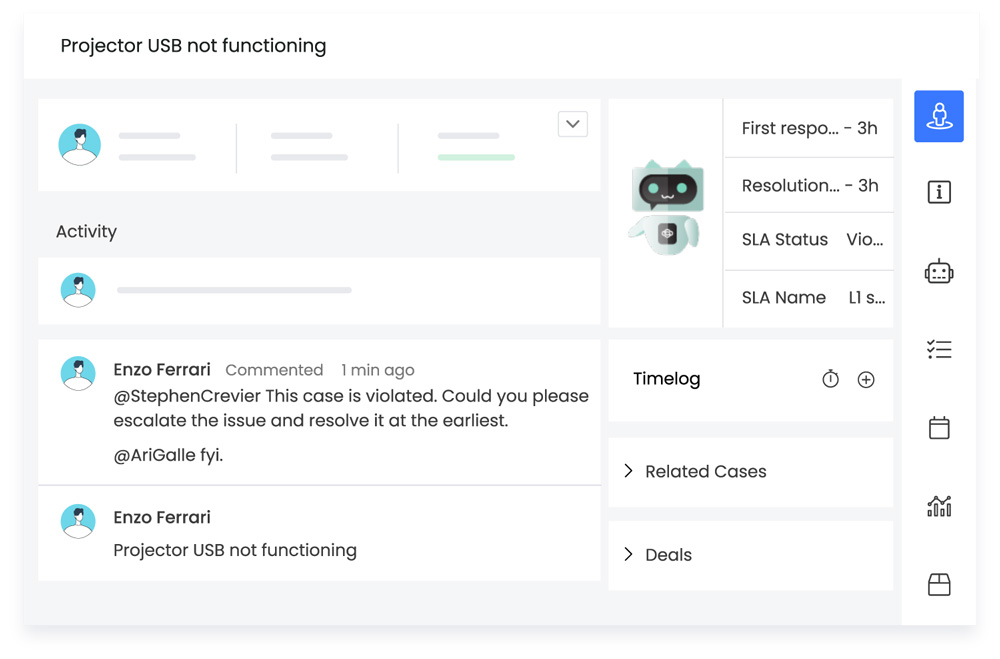This screenshot has width=1000, height=659.
Task: Expand the case details dropdown arrow
Action: (x=572, y=124)
